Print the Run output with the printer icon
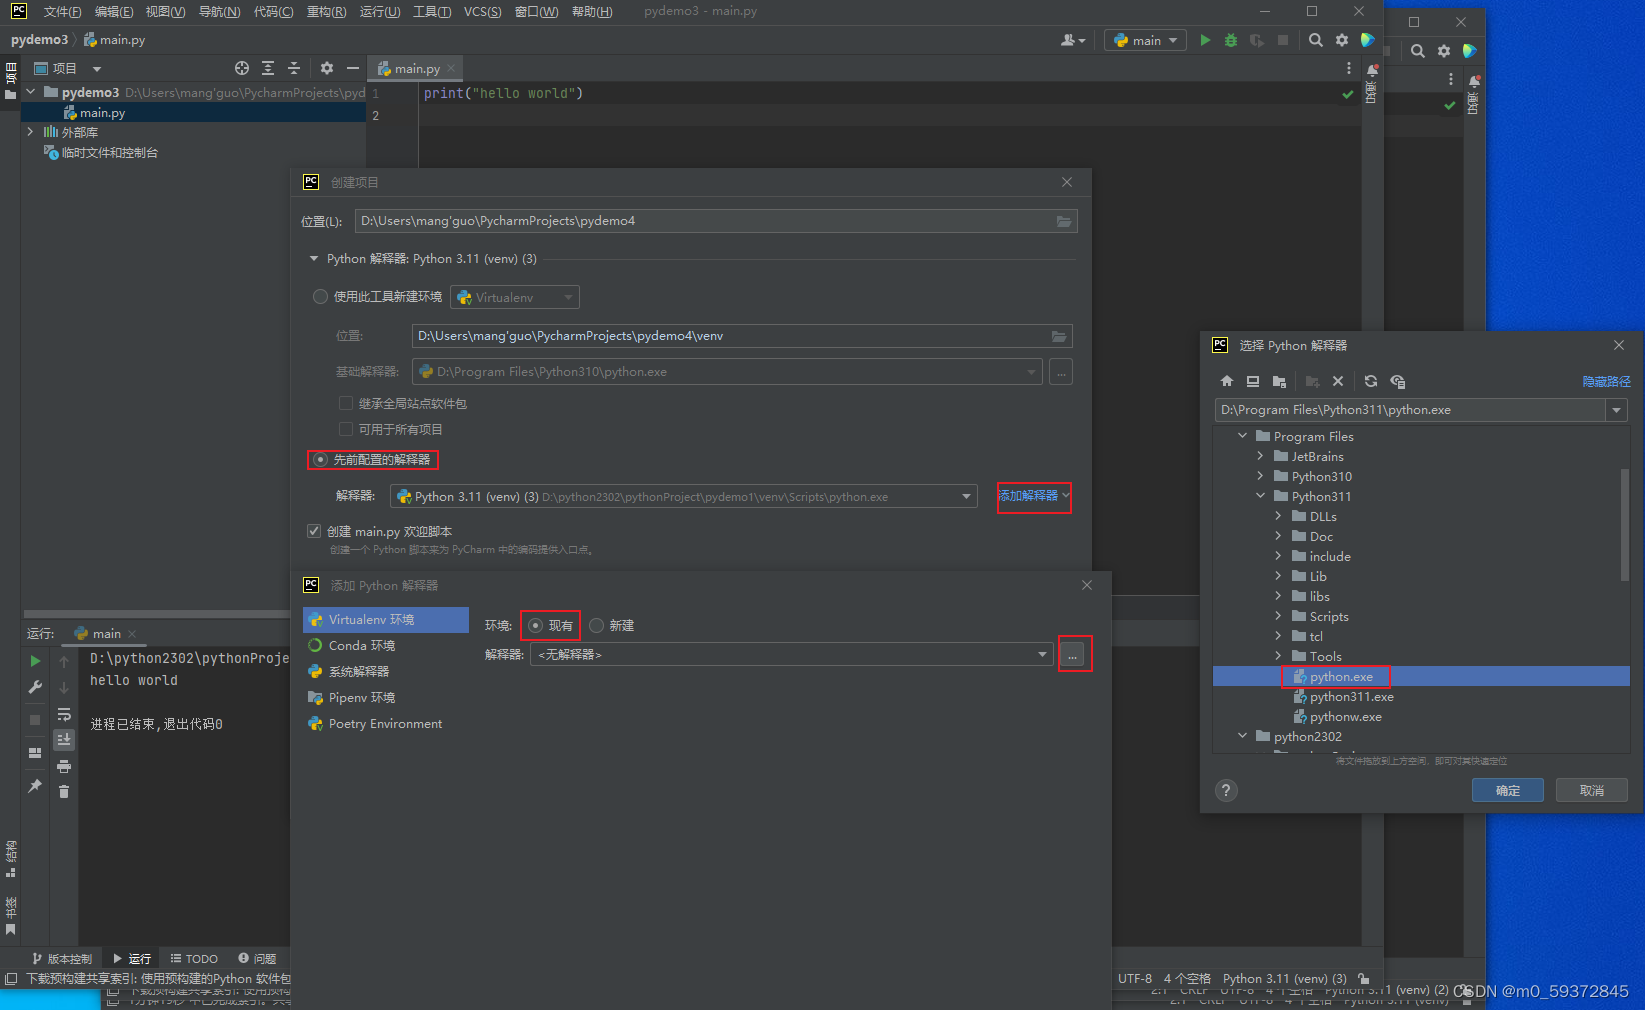The height and width of the screenshot is (1010, 1645). click(64, 766)
